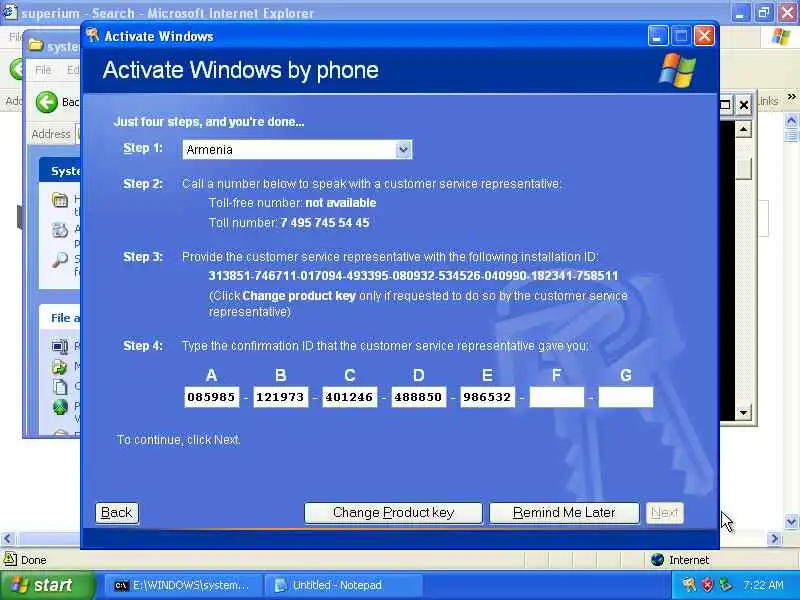Image resolution: width=800 pixels, height=600 pixels.
Task: Click confirmation ID field D
Action: 418,397
